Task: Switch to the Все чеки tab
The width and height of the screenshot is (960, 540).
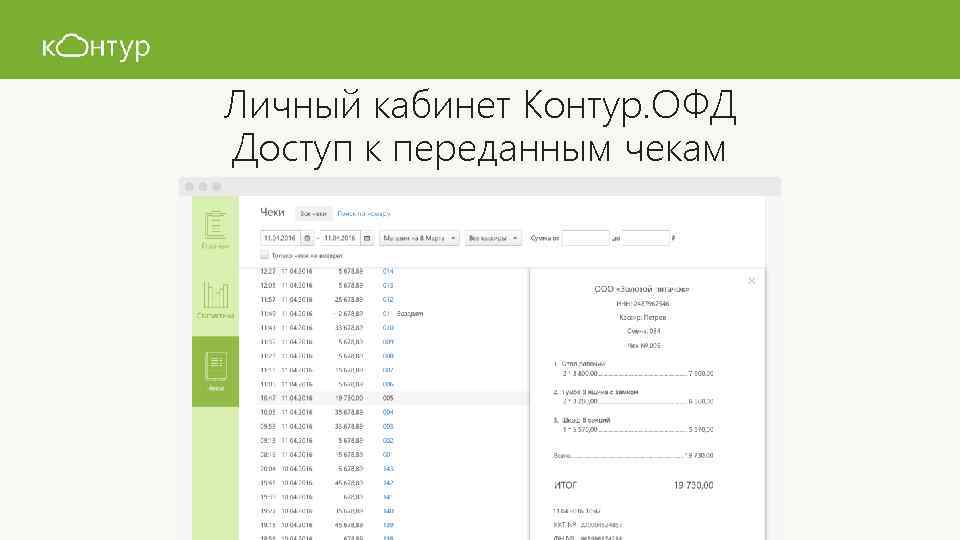Action: click(313, 214)
